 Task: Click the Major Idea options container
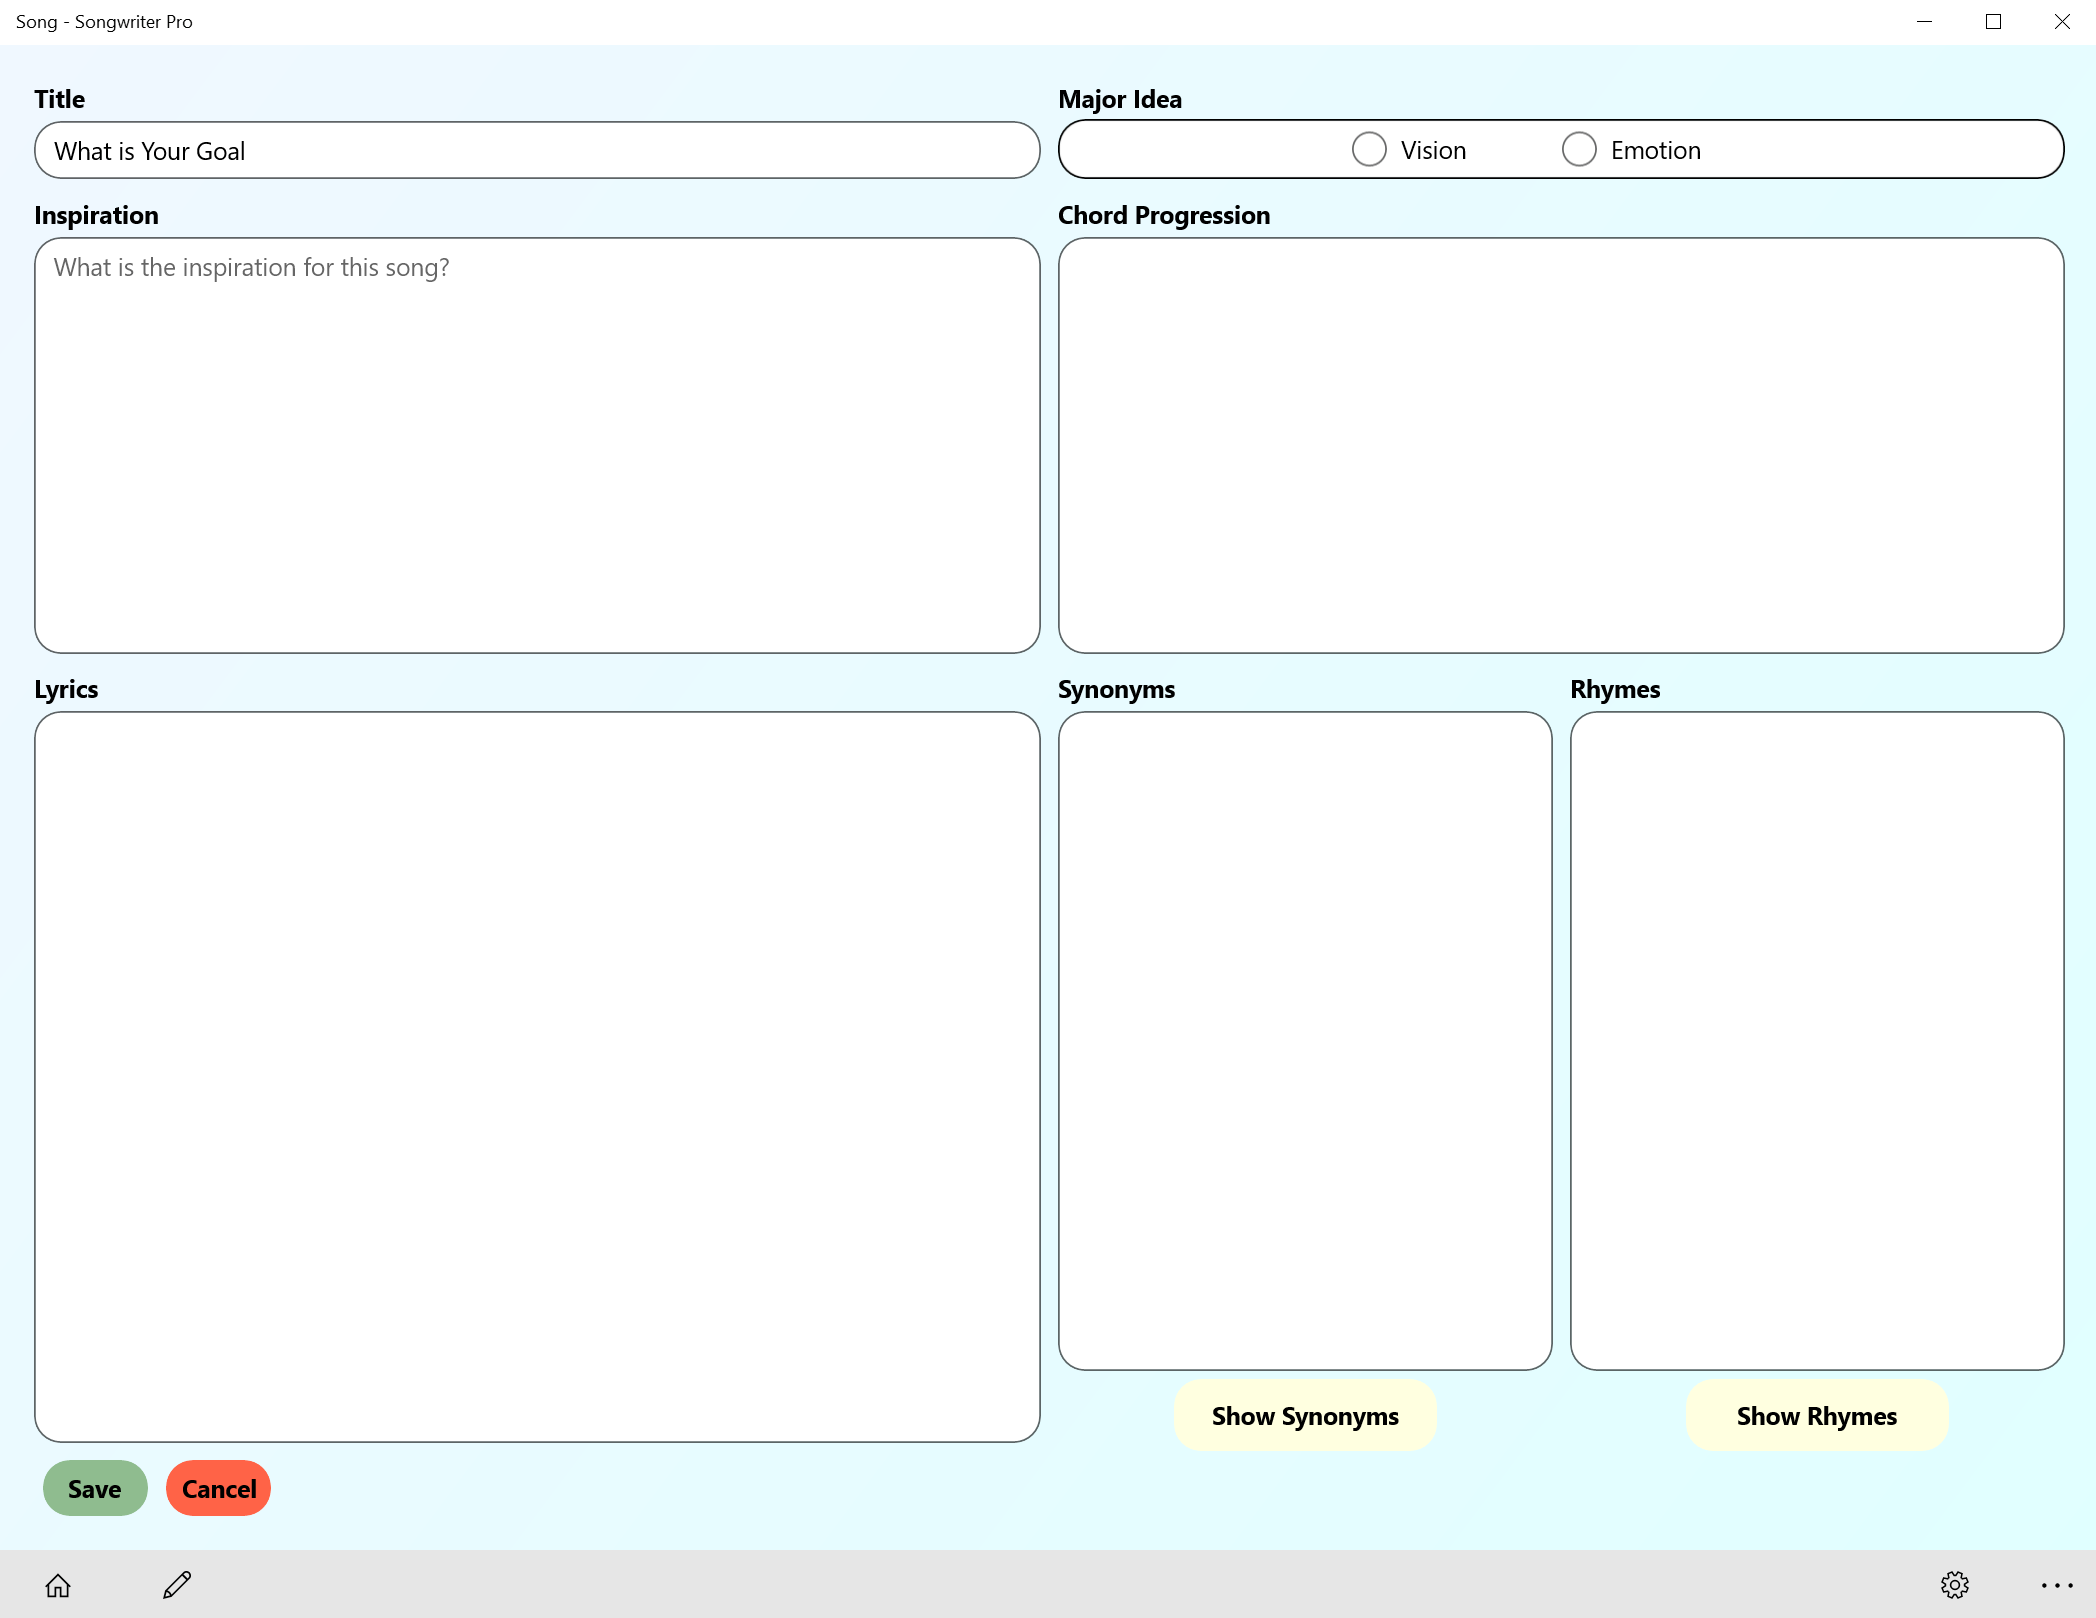tap(1200, 150)
